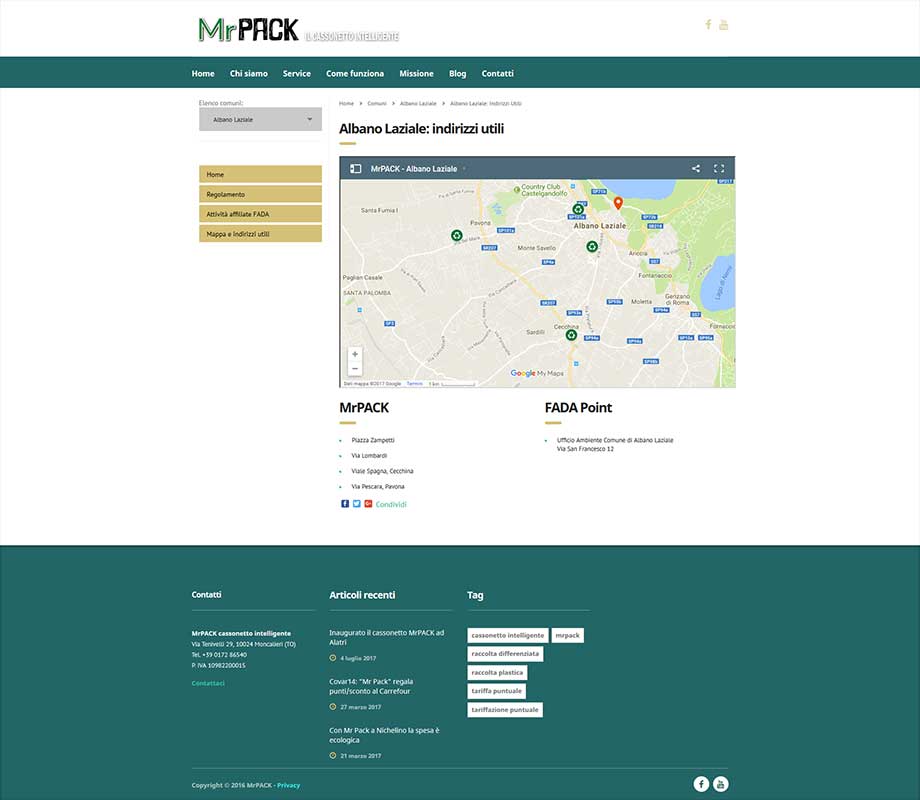Click the cassonetto intelligente tag

pyautogui.click(x=508, y=635)
